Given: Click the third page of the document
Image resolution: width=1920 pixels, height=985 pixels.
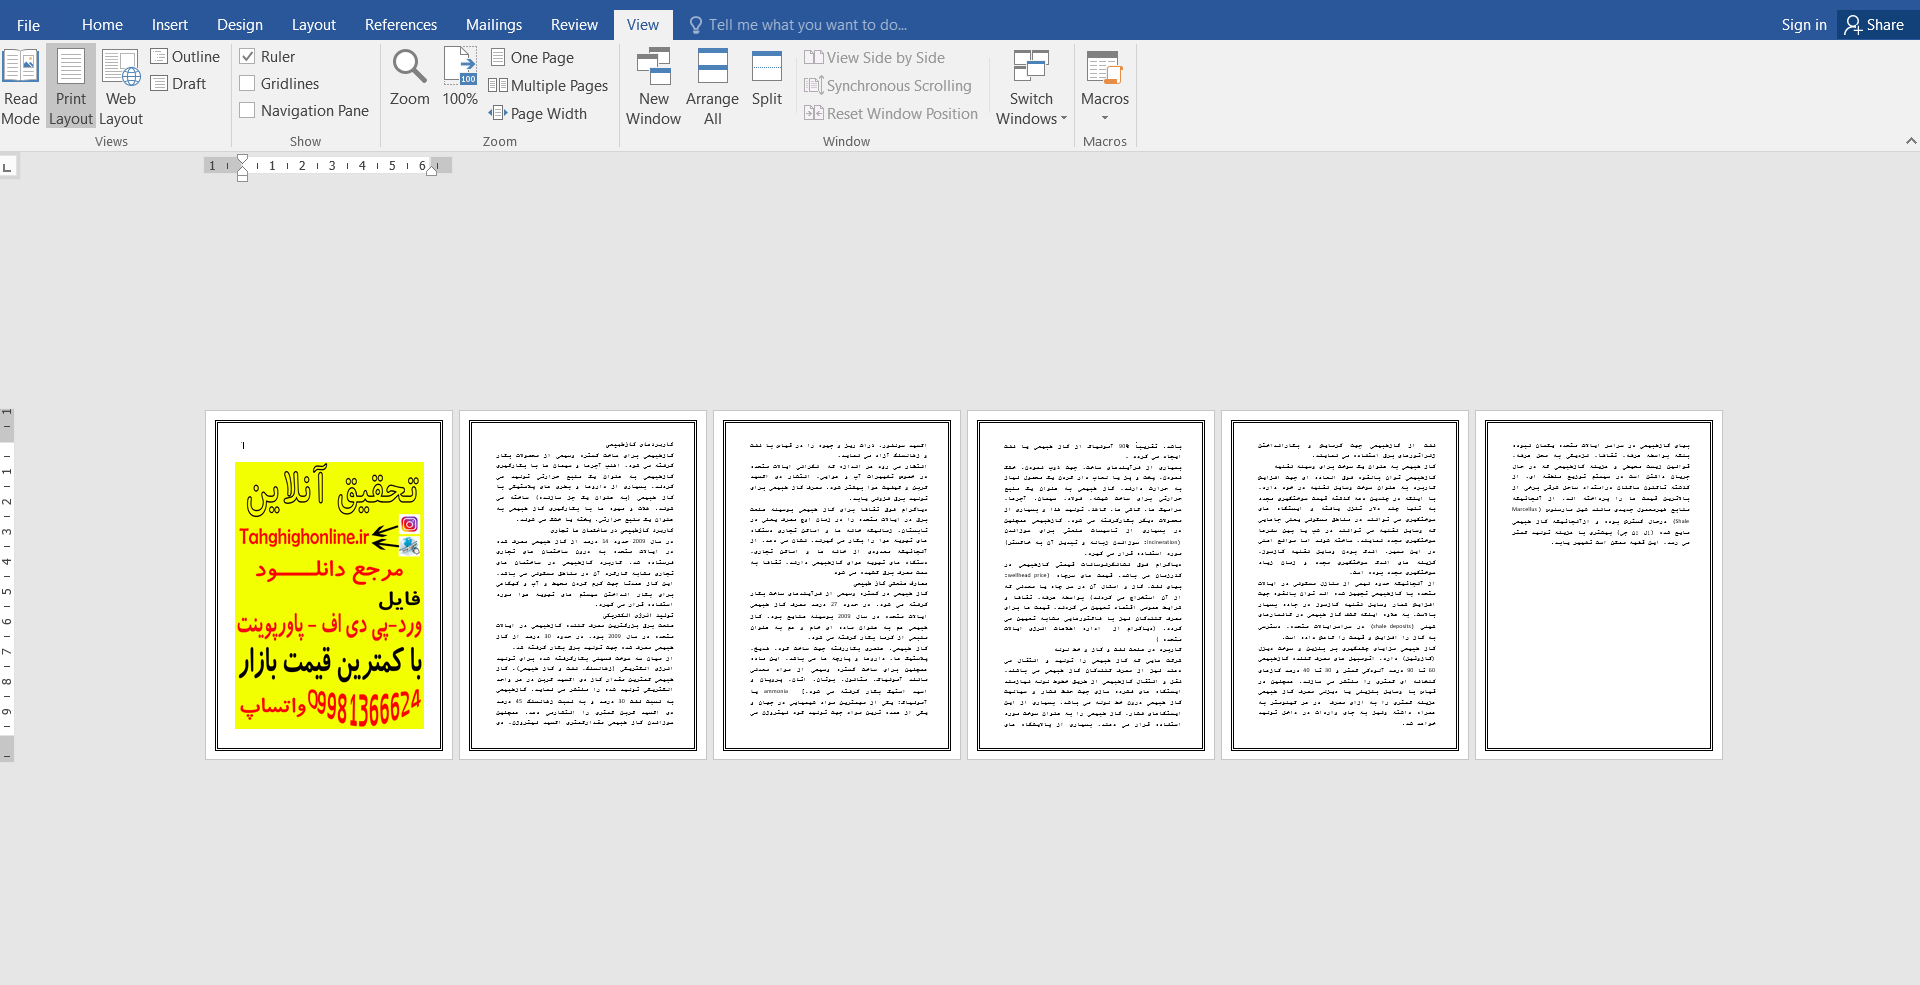Looking at the screenshot, I should [x=837, y=585].
